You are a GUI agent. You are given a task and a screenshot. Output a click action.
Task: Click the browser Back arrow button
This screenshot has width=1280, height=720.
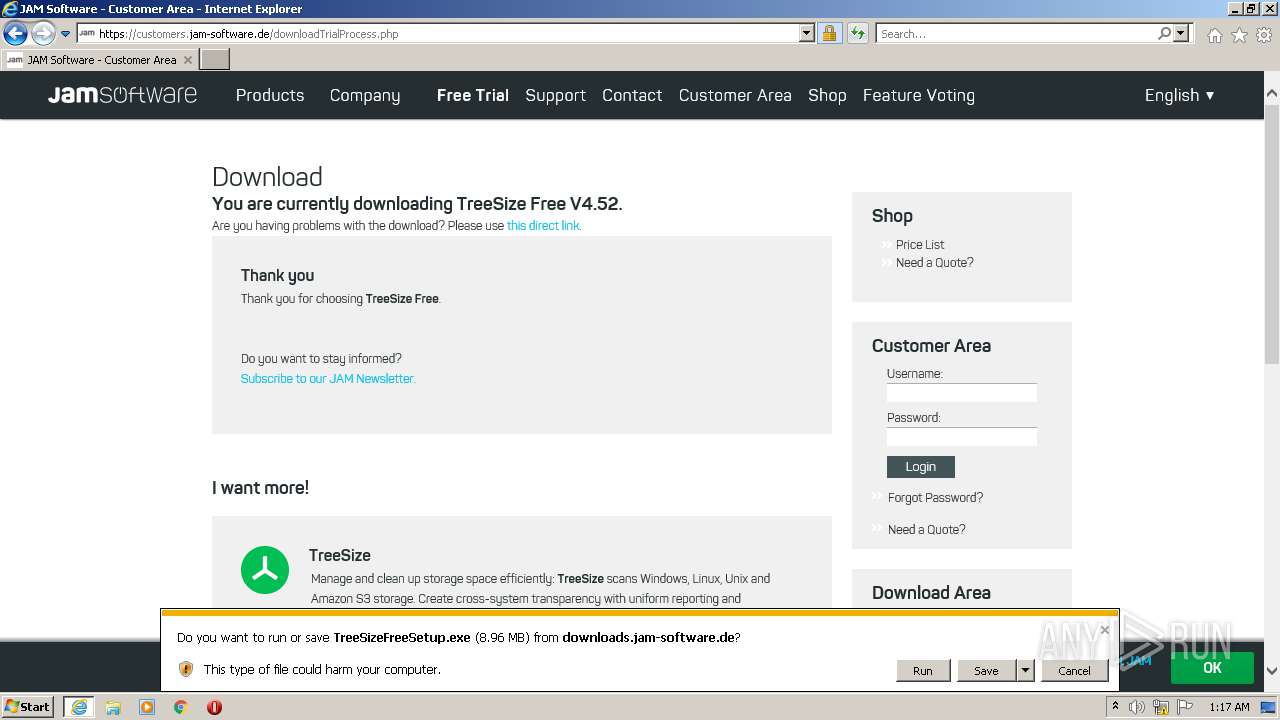pyautogui.click(x=15, y=33)
